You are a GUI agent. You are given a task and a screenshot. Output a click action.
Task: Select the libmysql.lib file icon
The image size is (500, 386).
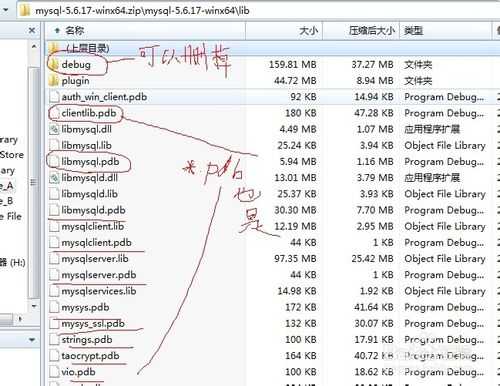coord(54,145)
